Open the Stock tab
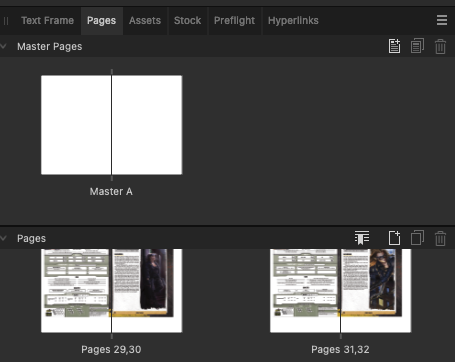Screen dimensions: 455x362 click(x=187, y=21)
